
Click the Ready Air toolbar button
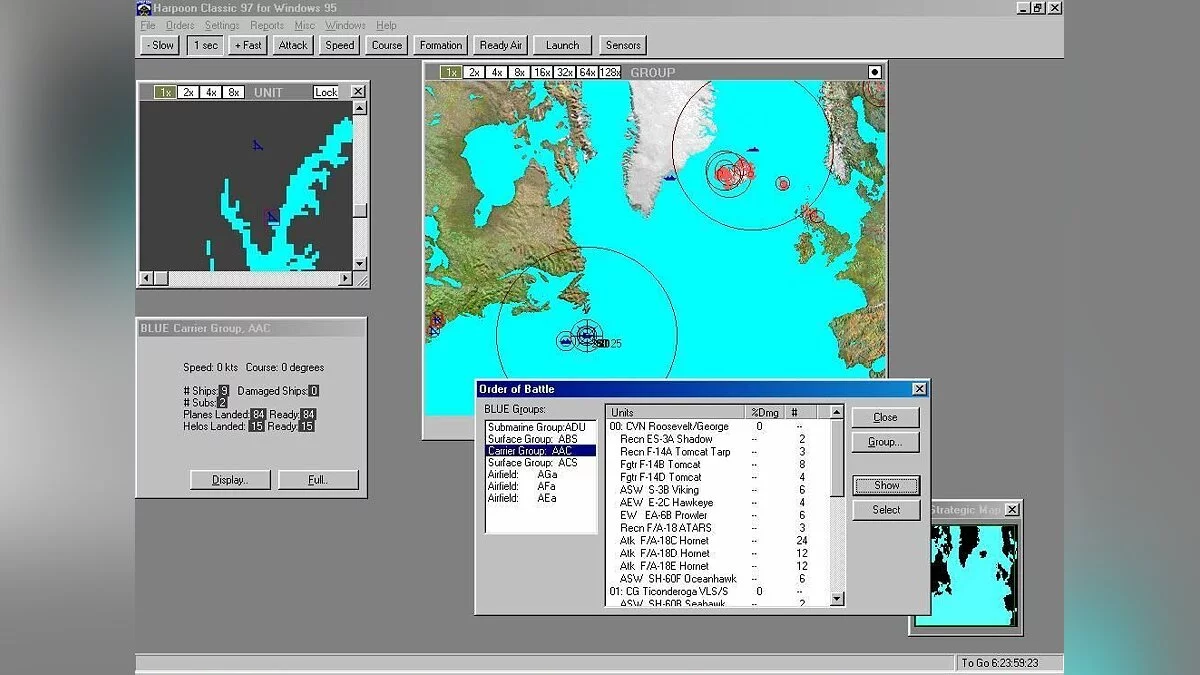(x=501, y=45)
